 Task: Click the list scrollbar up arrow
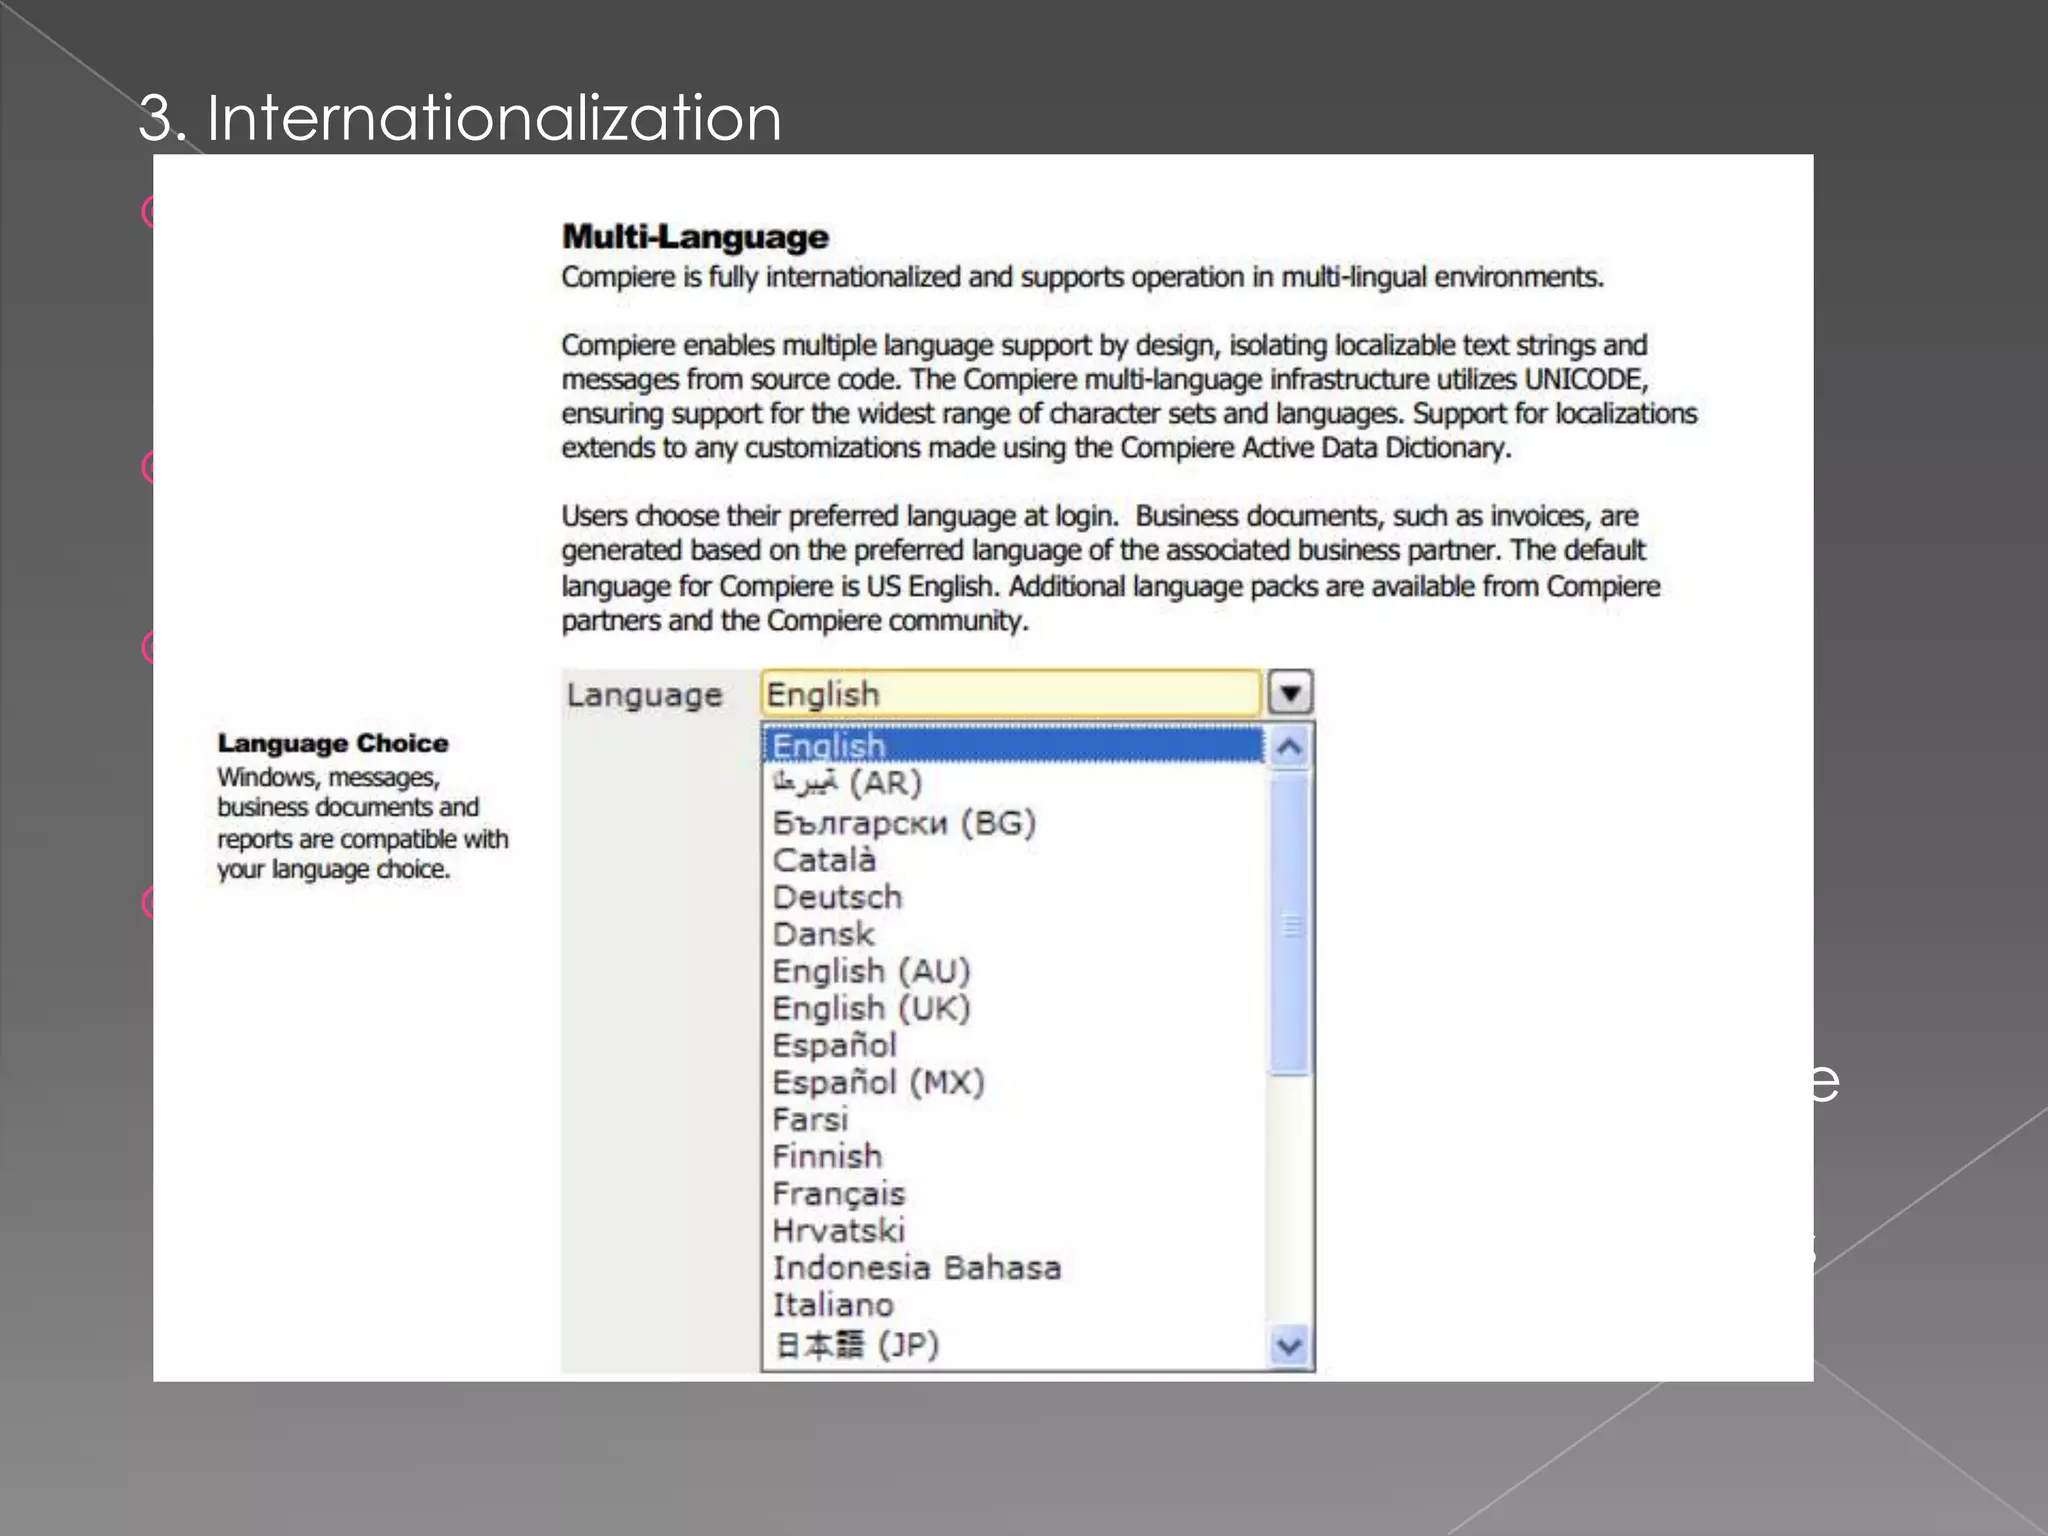pos(1290,746)
